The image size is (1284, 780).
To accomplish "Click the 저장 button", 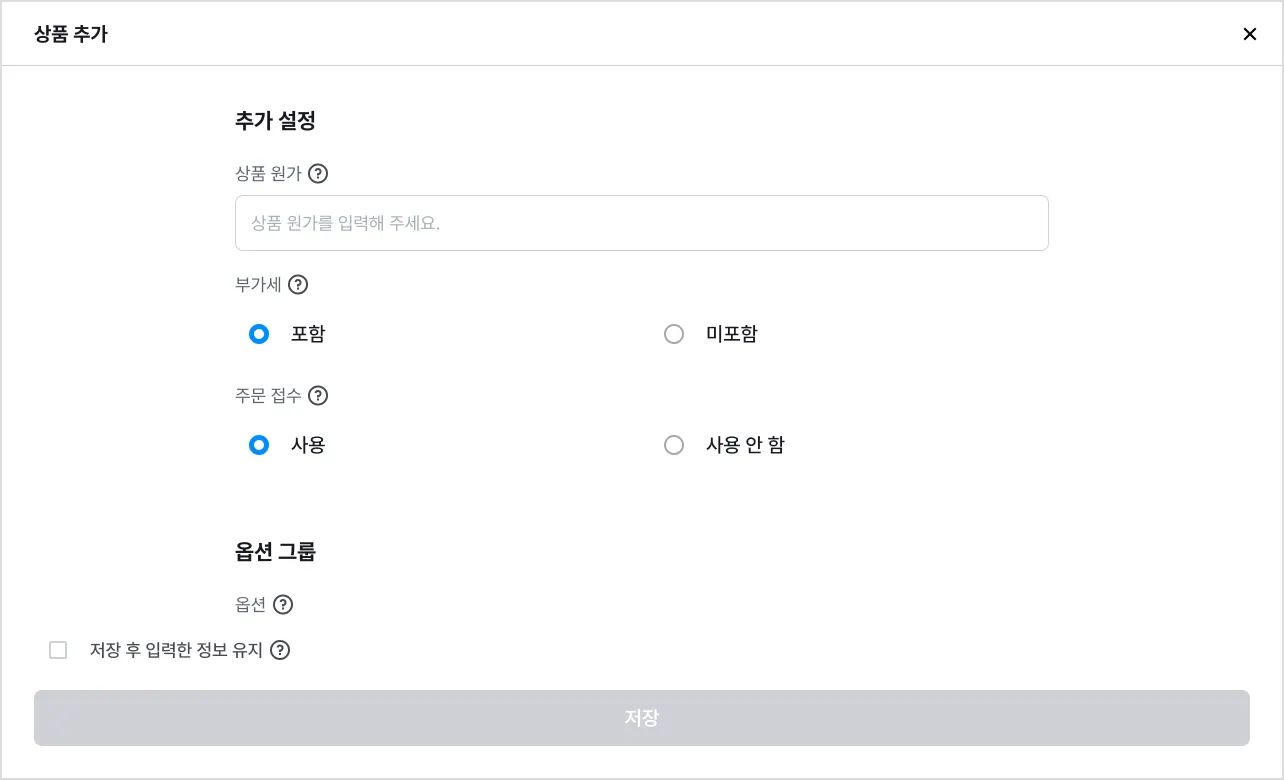I will click(642, 718).
